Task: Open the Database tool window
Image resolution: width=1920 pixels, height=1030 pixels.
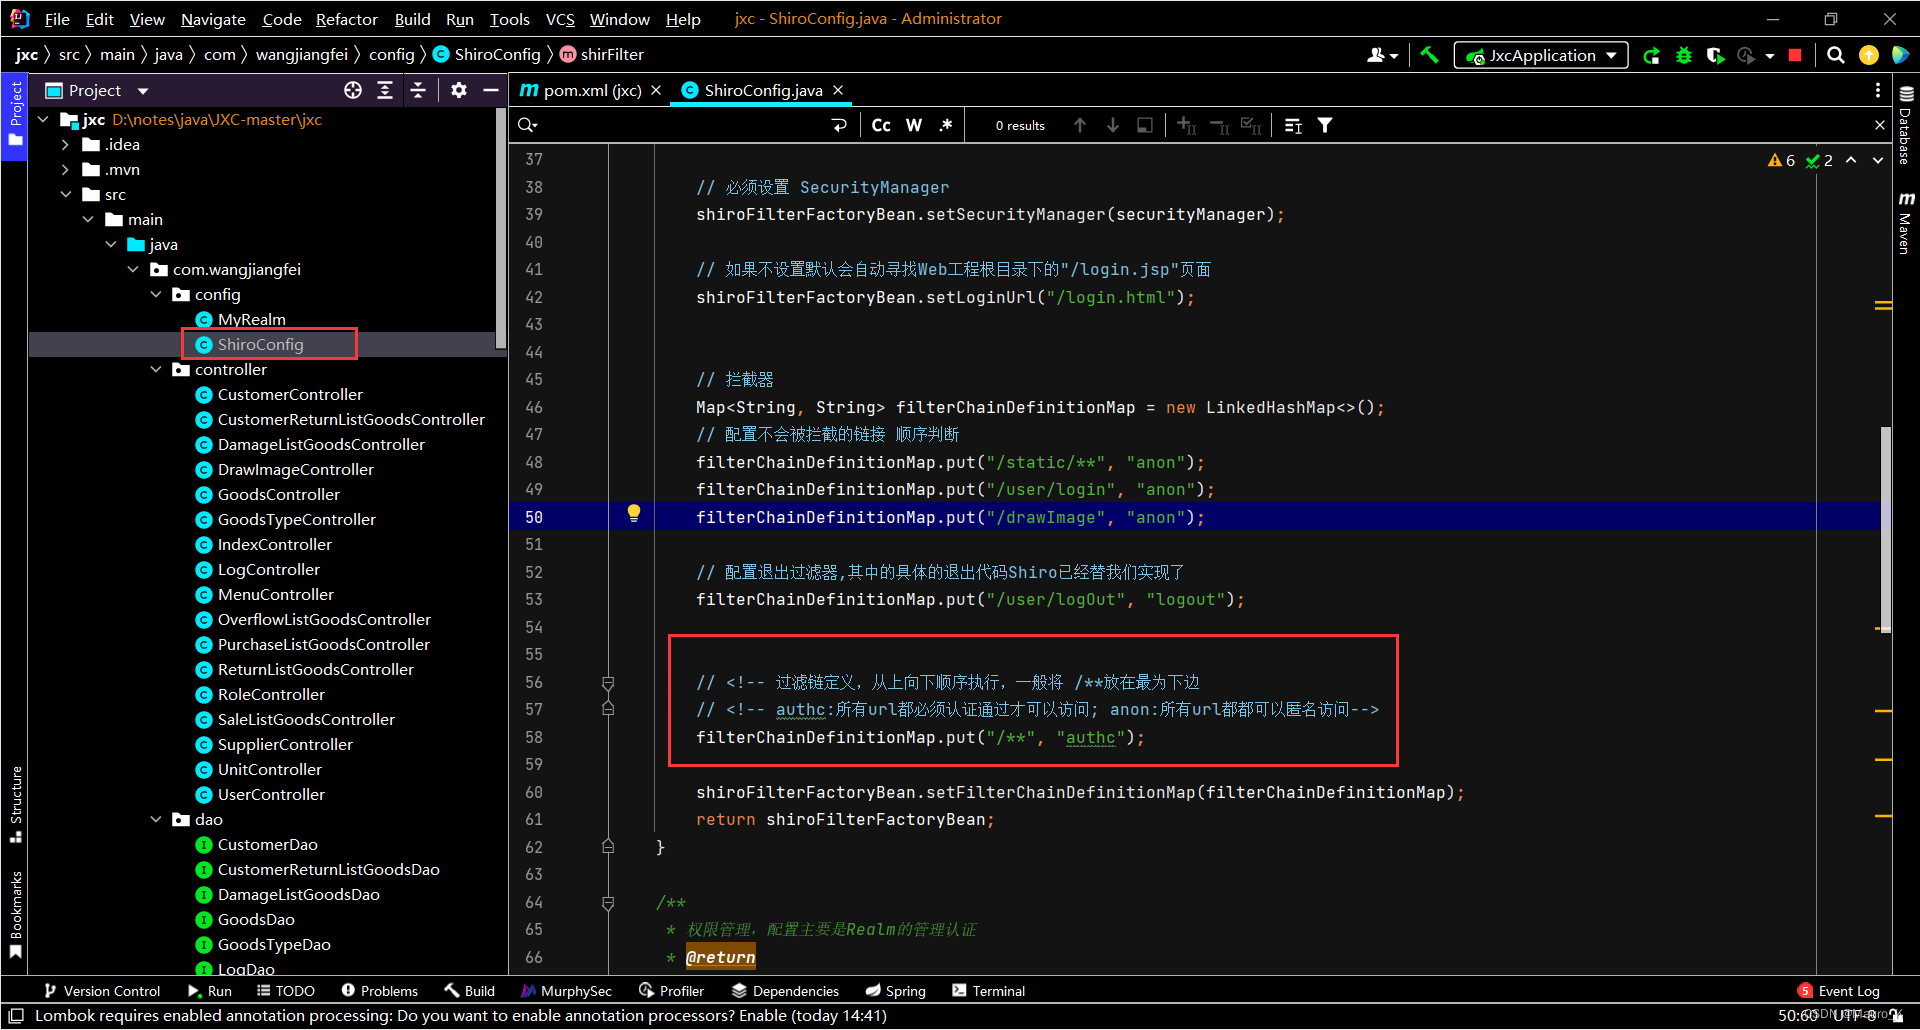Action: 1906,126
